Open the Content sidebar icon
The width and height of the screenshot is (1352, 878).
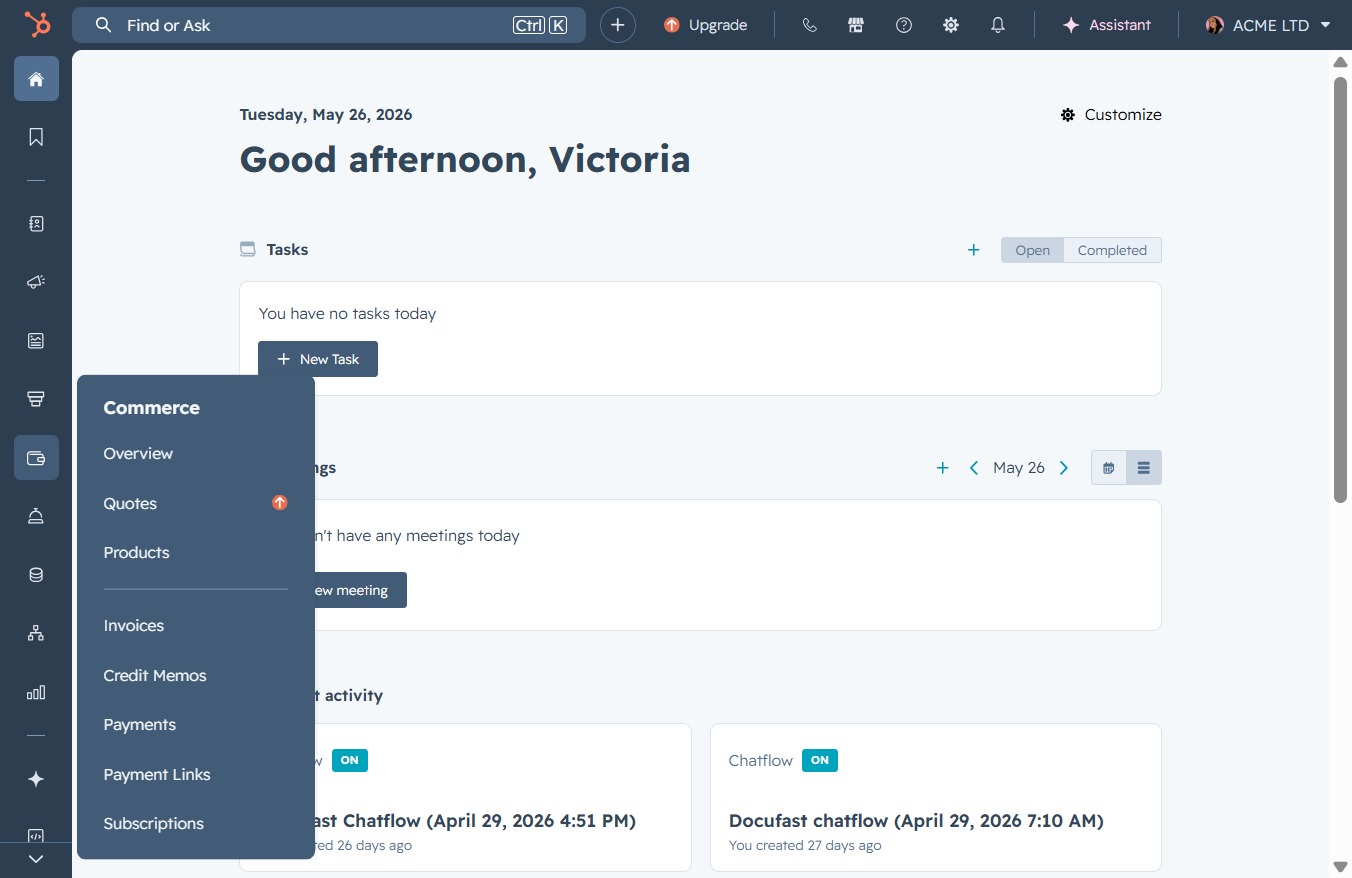point(36,341)
